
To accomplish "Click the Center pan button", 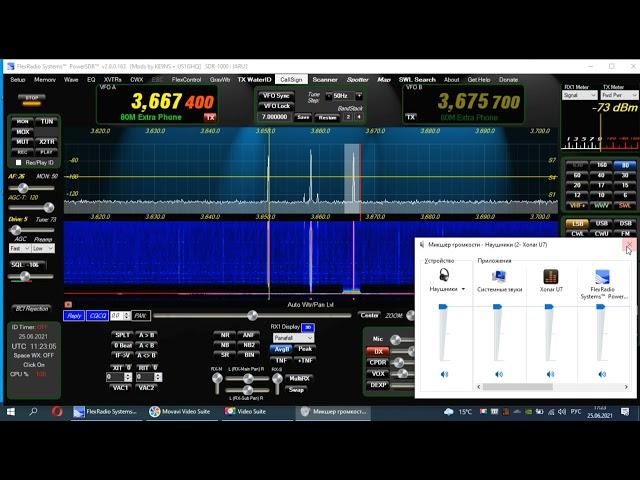I will pos(369,316).
